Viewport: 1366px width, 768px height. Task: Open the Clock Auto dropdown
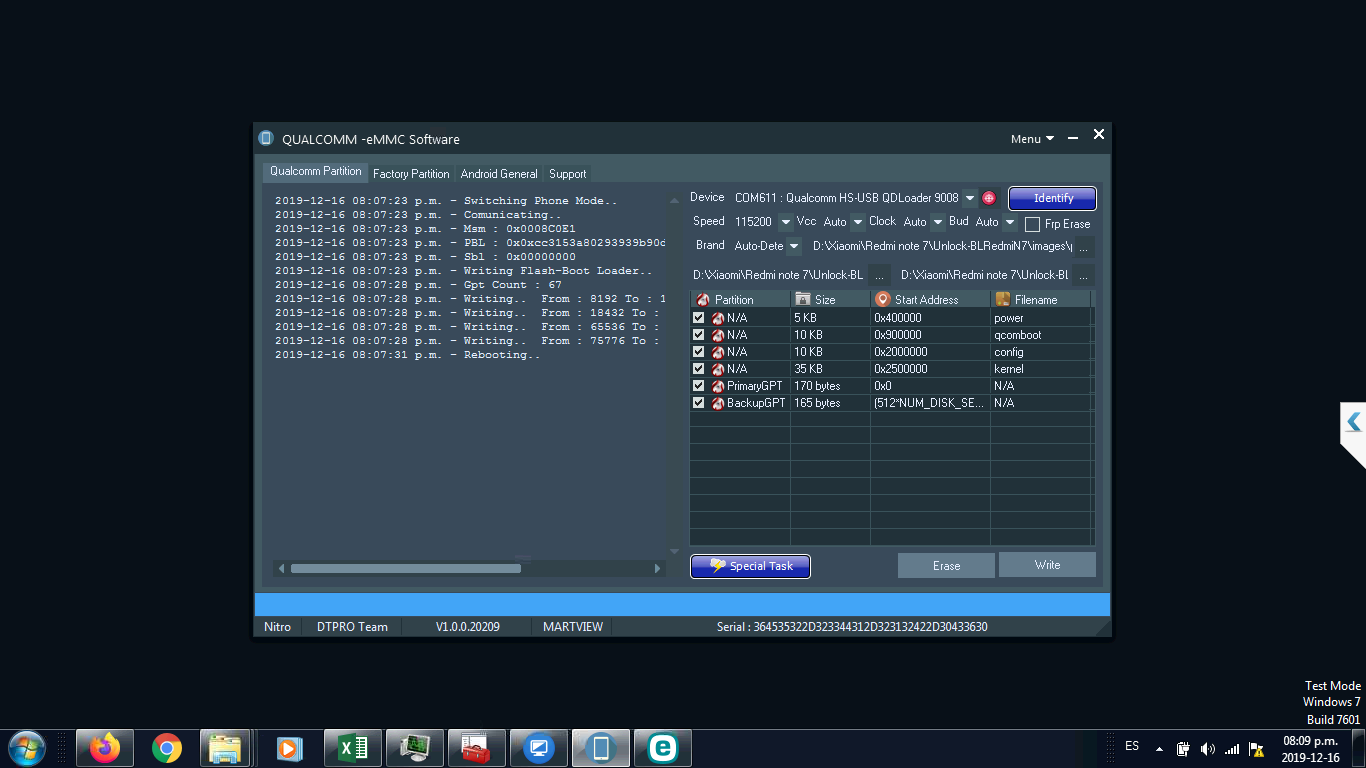(x=938, y=222)
